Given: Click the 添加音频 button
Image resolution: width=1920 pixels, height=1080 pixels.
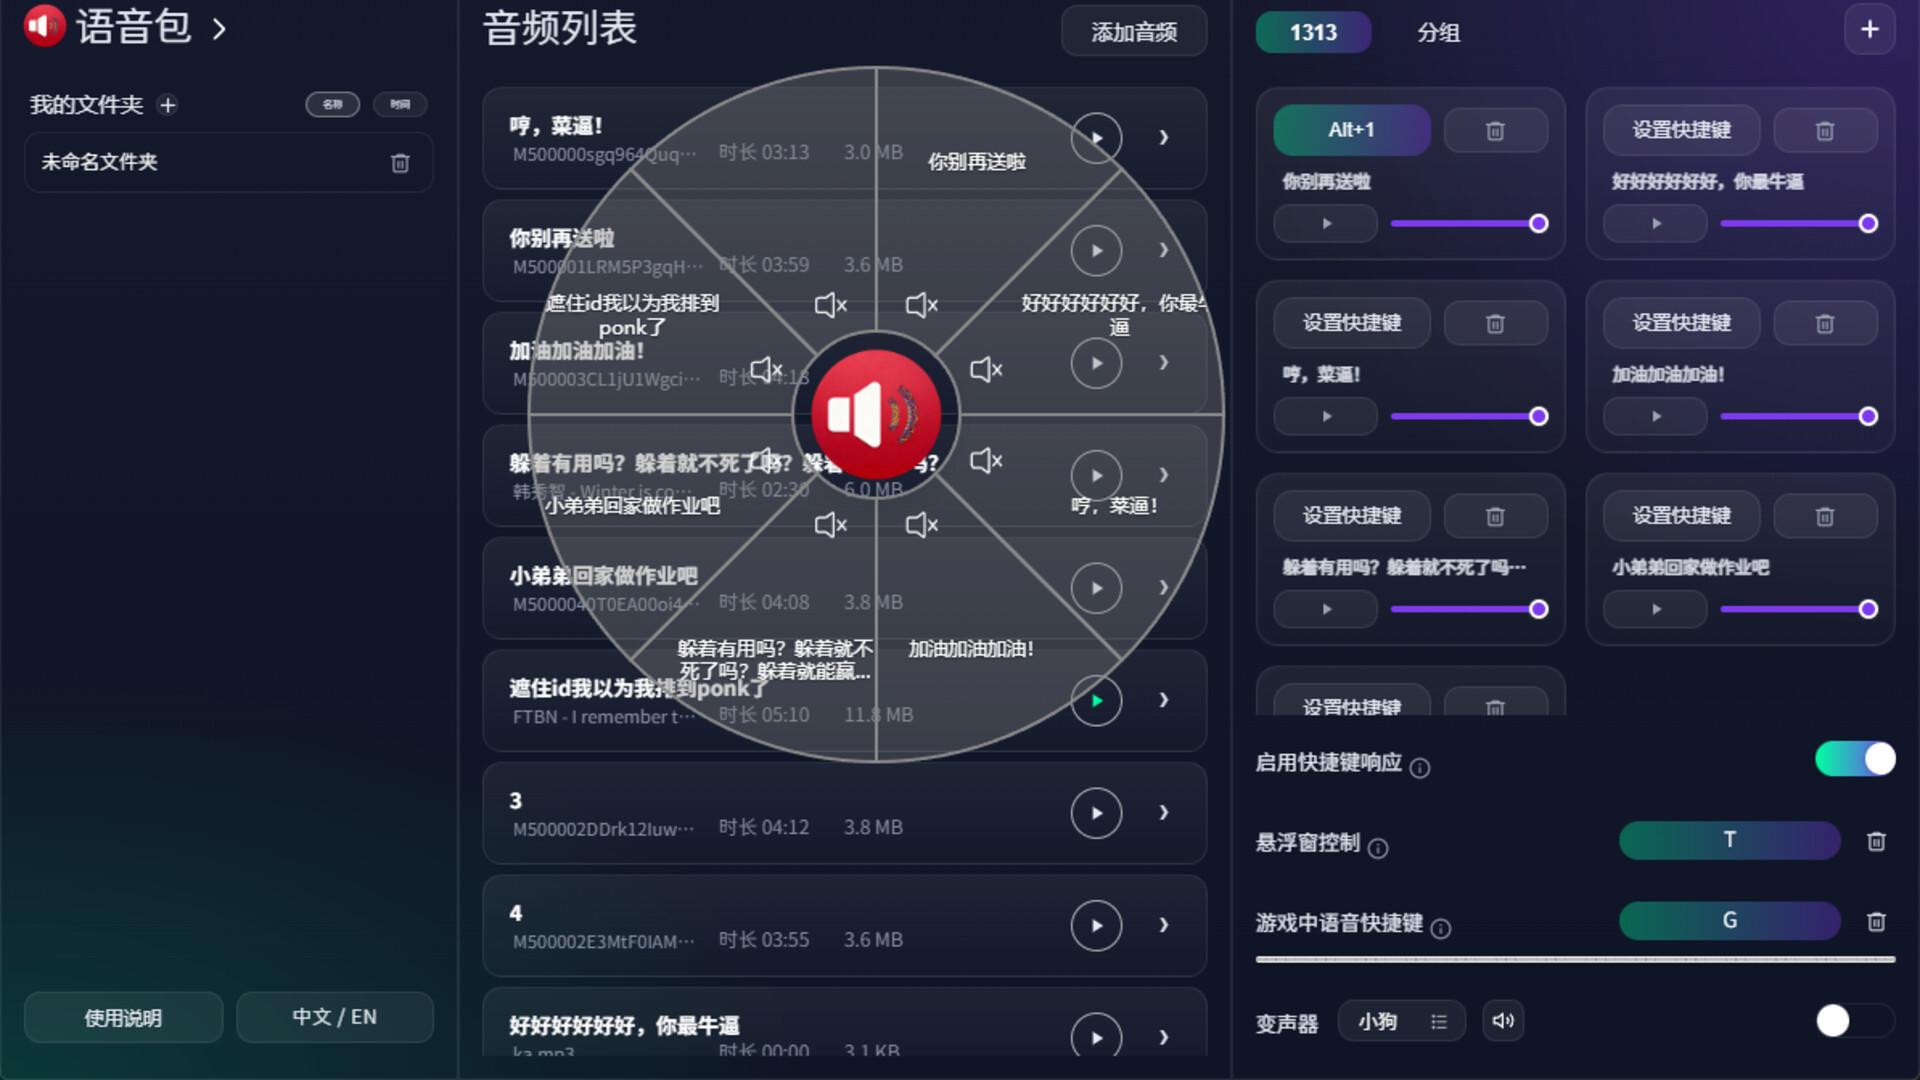Looking at the screenshot, I should tap(1134, 32).
